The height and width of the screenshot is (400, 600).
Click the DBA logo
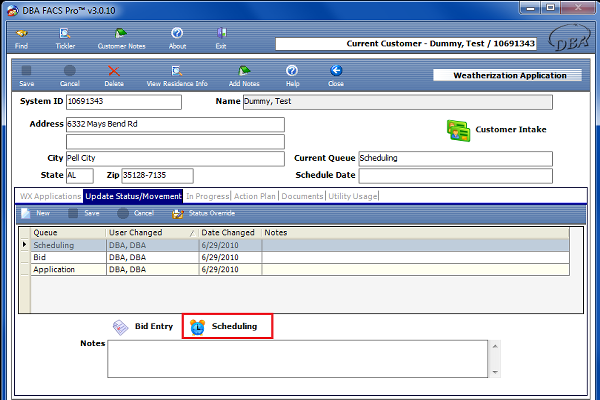(x=569, y=38)
